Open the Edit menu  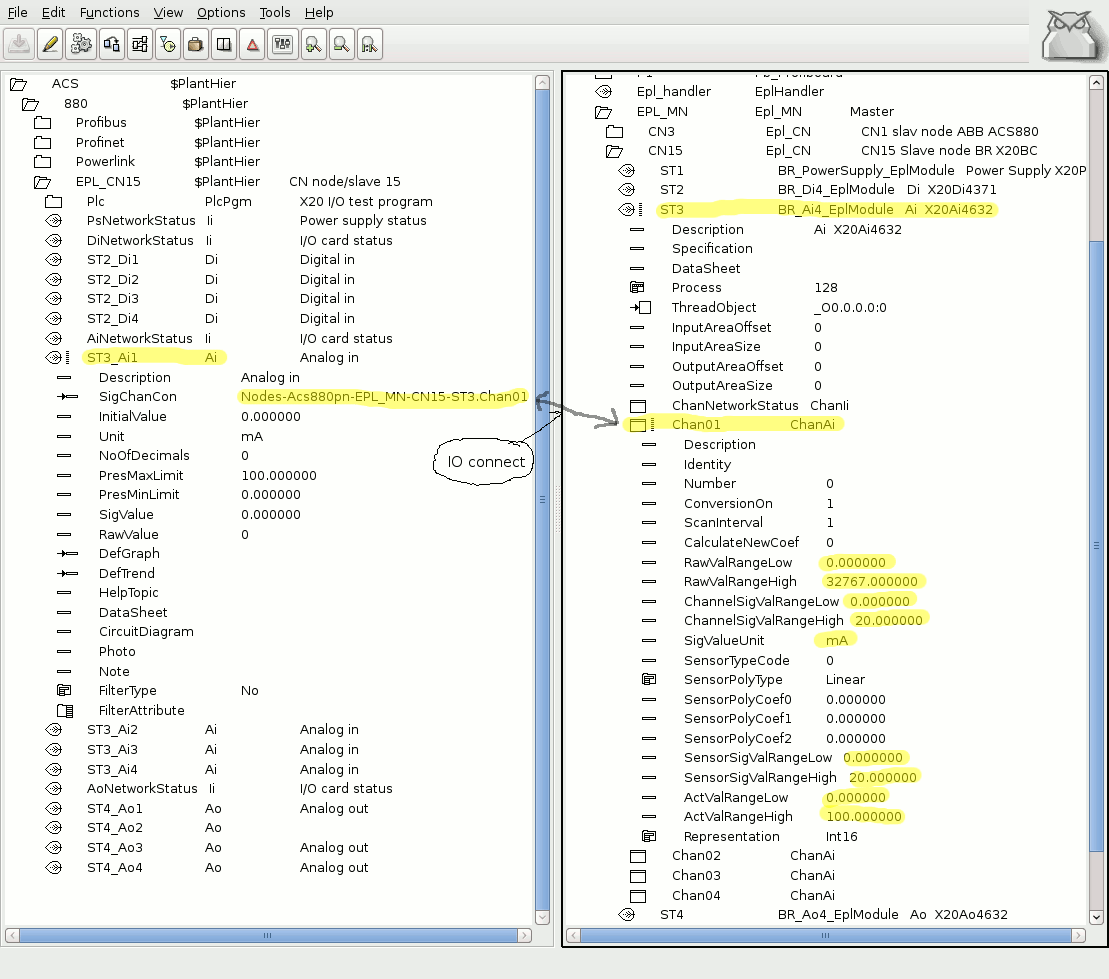pyautogui.click(x=53, y=12)
